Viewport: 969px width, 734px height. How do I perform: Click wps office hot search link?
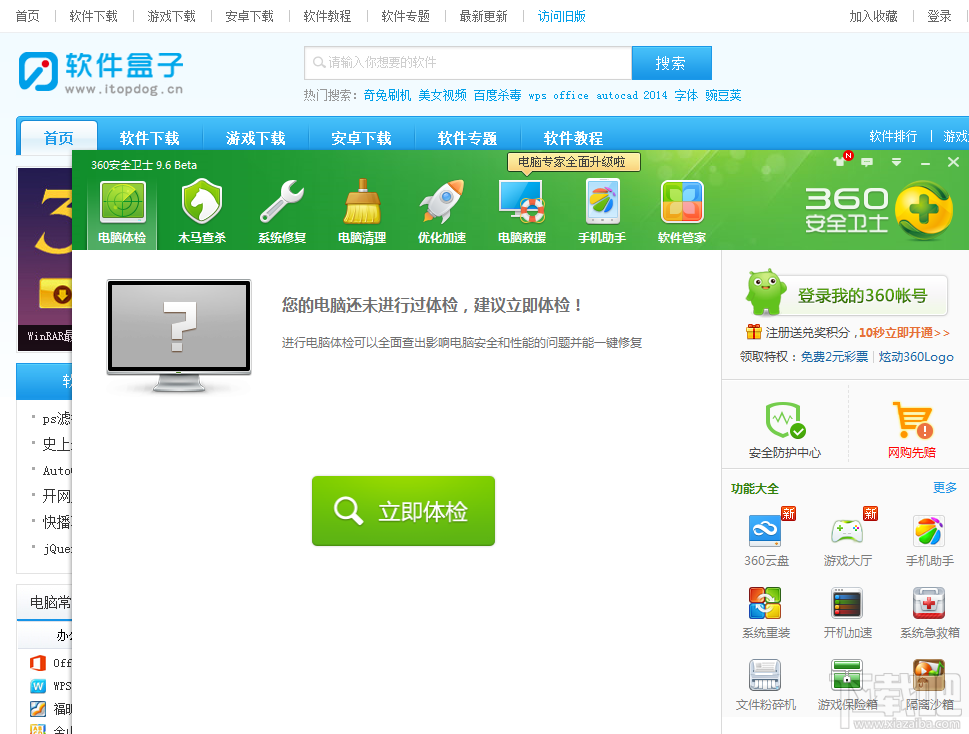pos(558,95)
